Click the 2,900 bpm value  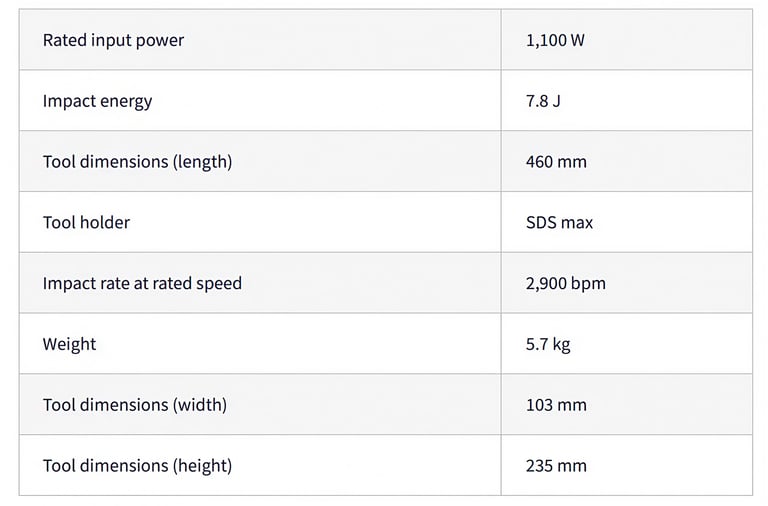[566, 284]
